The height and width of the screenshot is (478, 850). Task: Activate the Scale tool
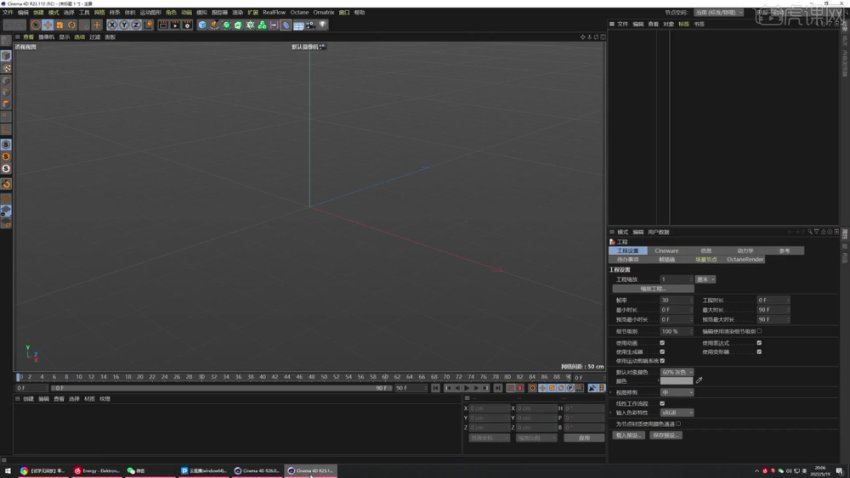60,25
